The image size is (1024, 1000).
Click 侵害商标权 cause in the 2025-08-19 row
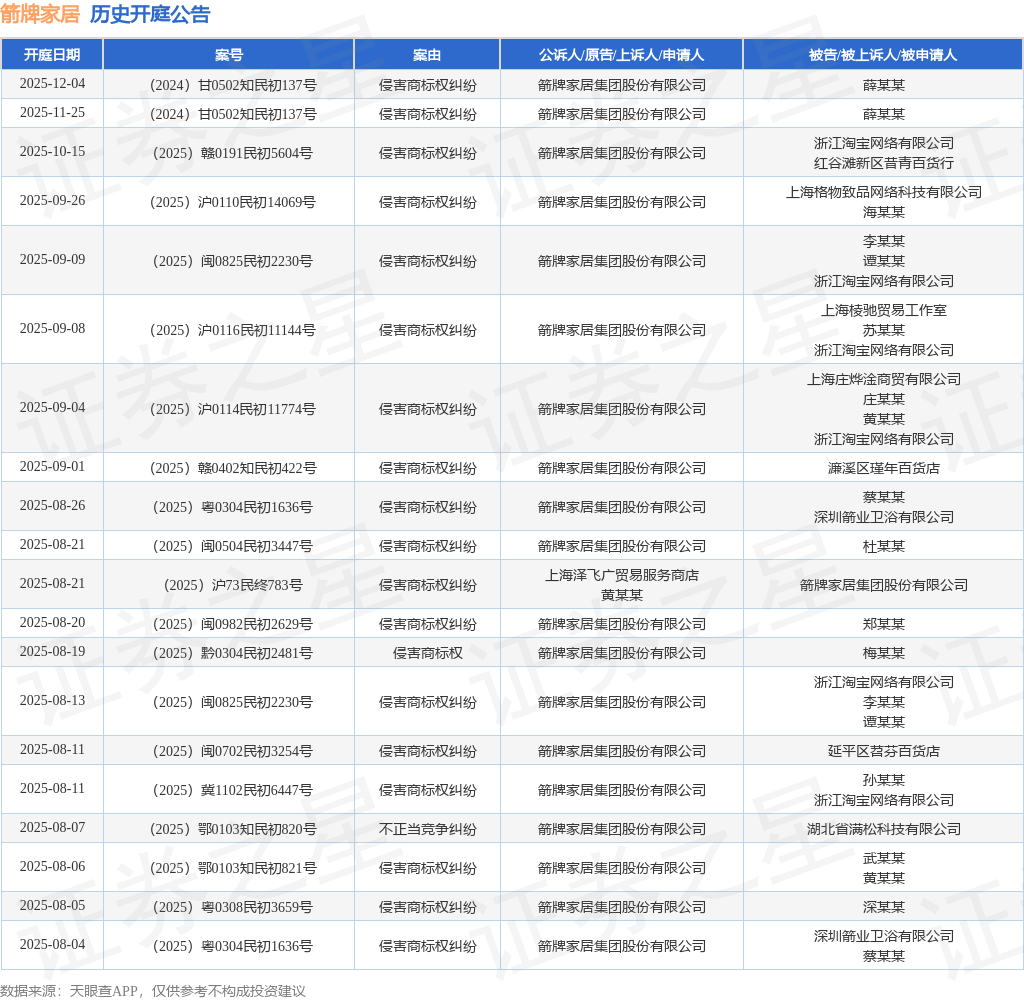pyautogui.click(x=427, y=653)
